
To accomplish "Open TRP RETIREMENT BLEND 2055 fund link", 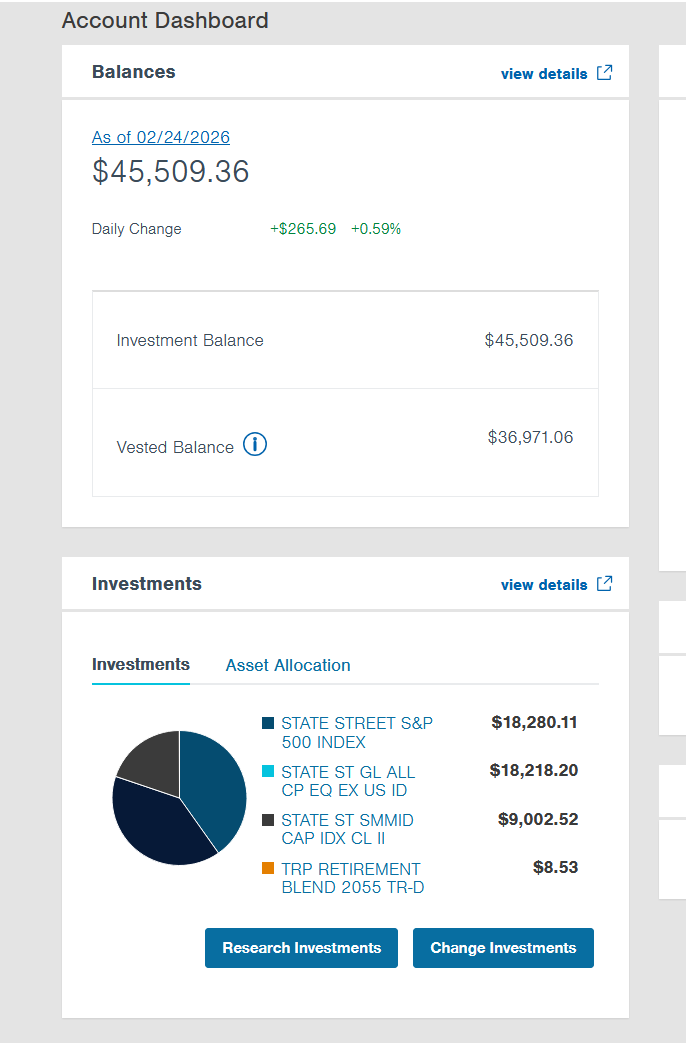I will [x=352, y=878].
